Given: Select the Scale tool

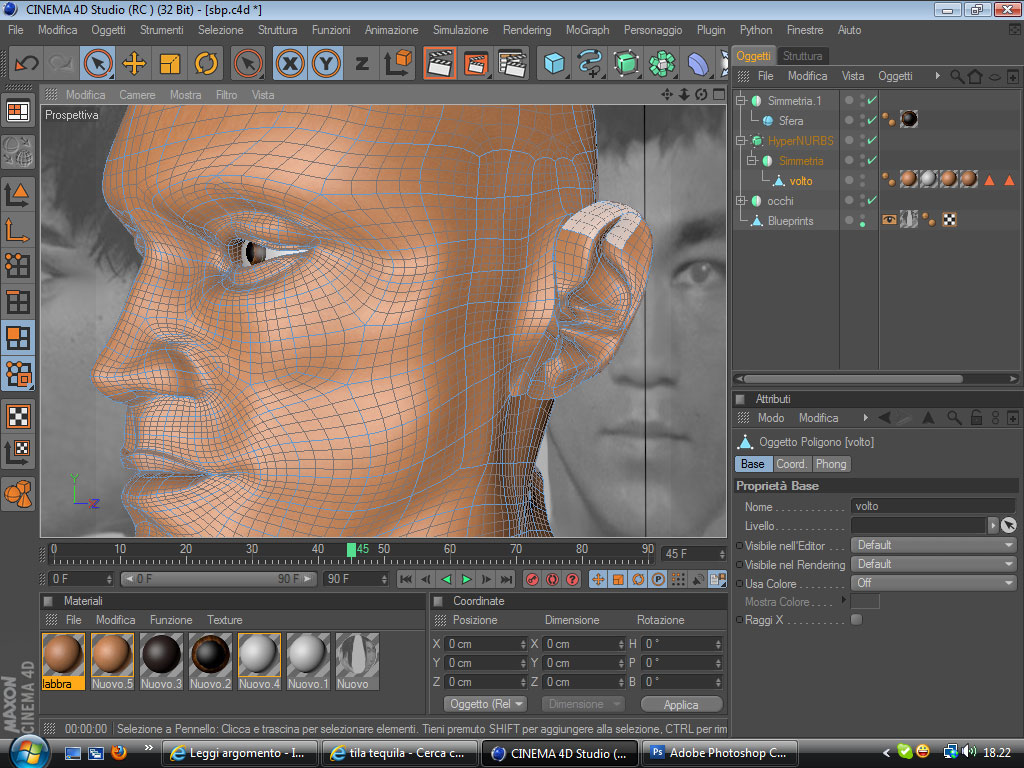Looking at the screenshot, I should click(170, 64).
